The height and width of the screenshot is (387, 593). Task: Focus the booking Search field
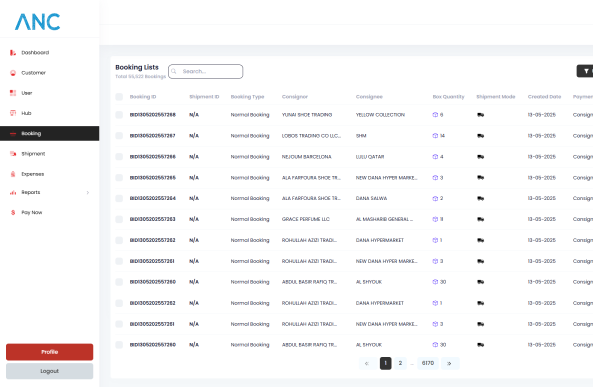pos(206,71)
